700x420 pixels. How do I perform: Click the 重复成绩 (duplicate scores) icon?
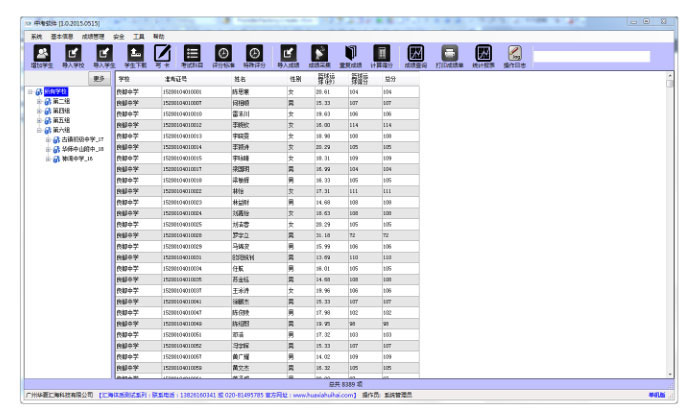pyautogui.click(x=350, y=55)
